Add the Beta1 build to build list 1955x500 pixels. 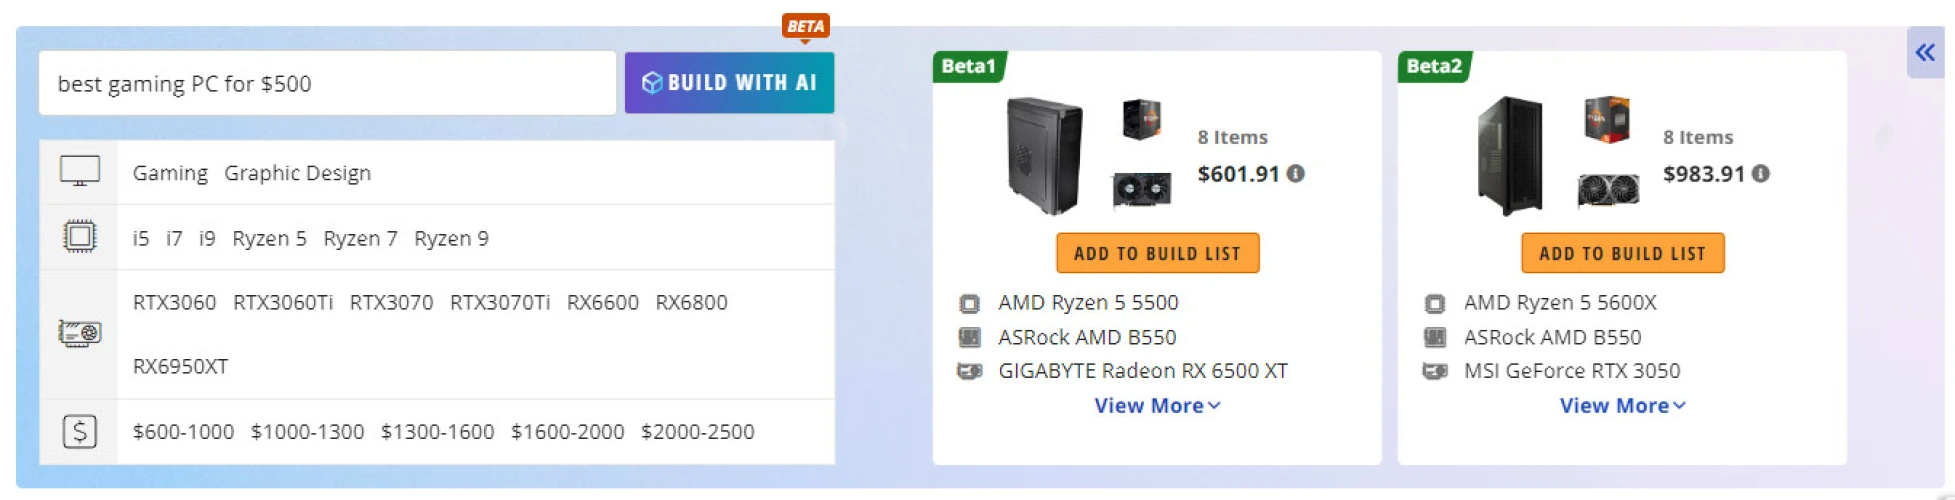click(1157, 254)
